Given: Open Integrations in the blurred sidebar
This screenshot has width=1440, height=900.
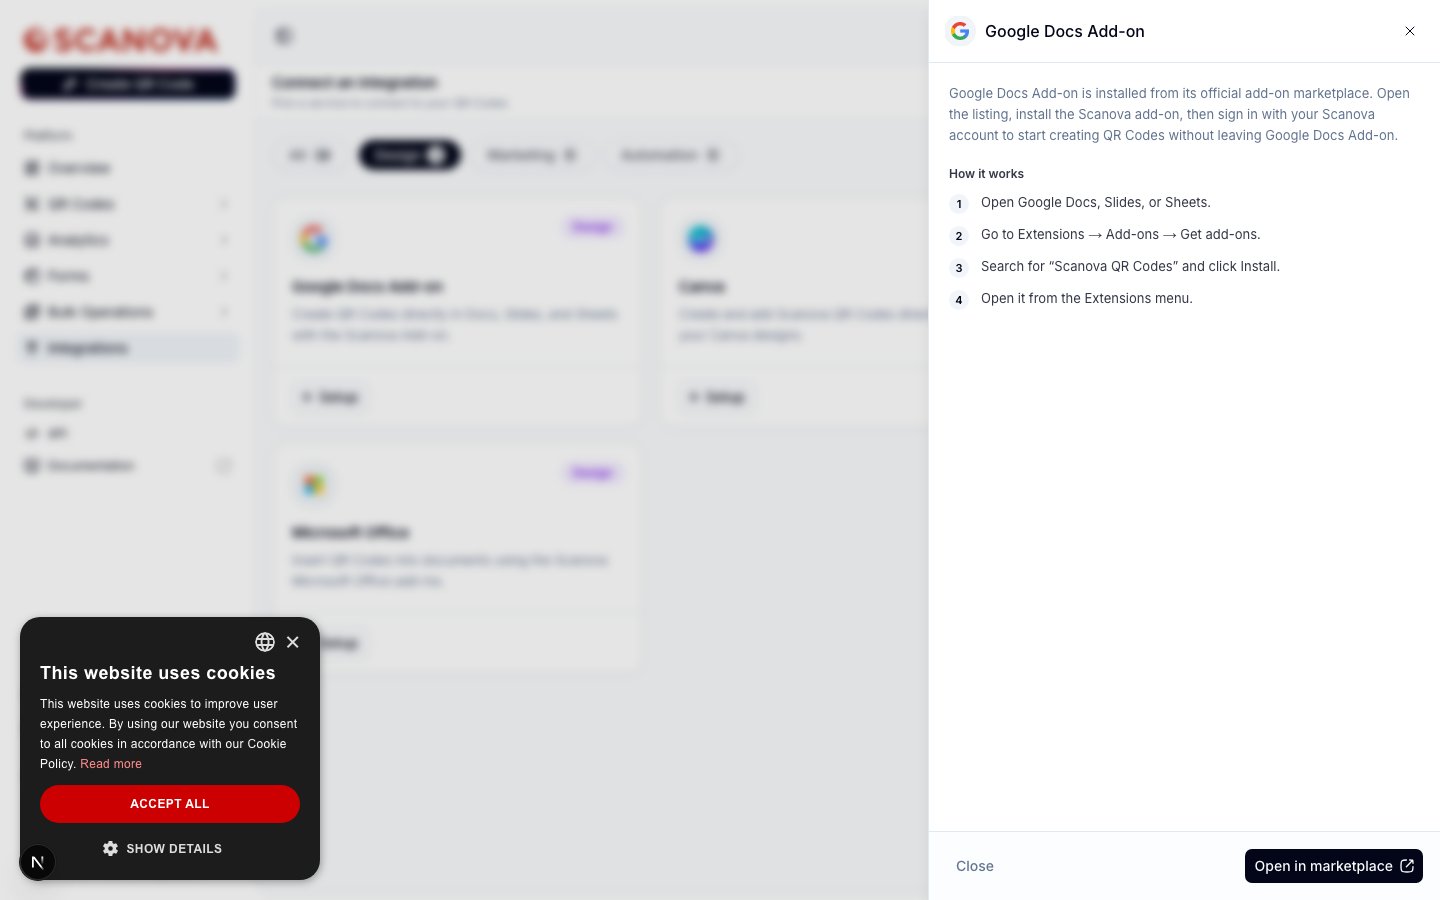Looking at the screenshot, I should 128,348.
